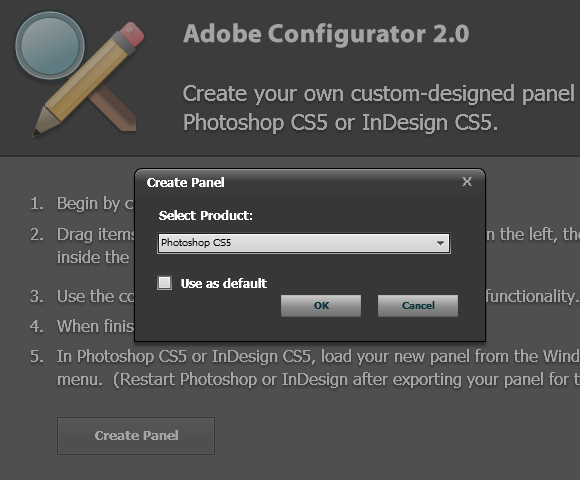Click step 1 "Begin by" instruction text
Screen dimensions: 580x480
tap(95, 204)
